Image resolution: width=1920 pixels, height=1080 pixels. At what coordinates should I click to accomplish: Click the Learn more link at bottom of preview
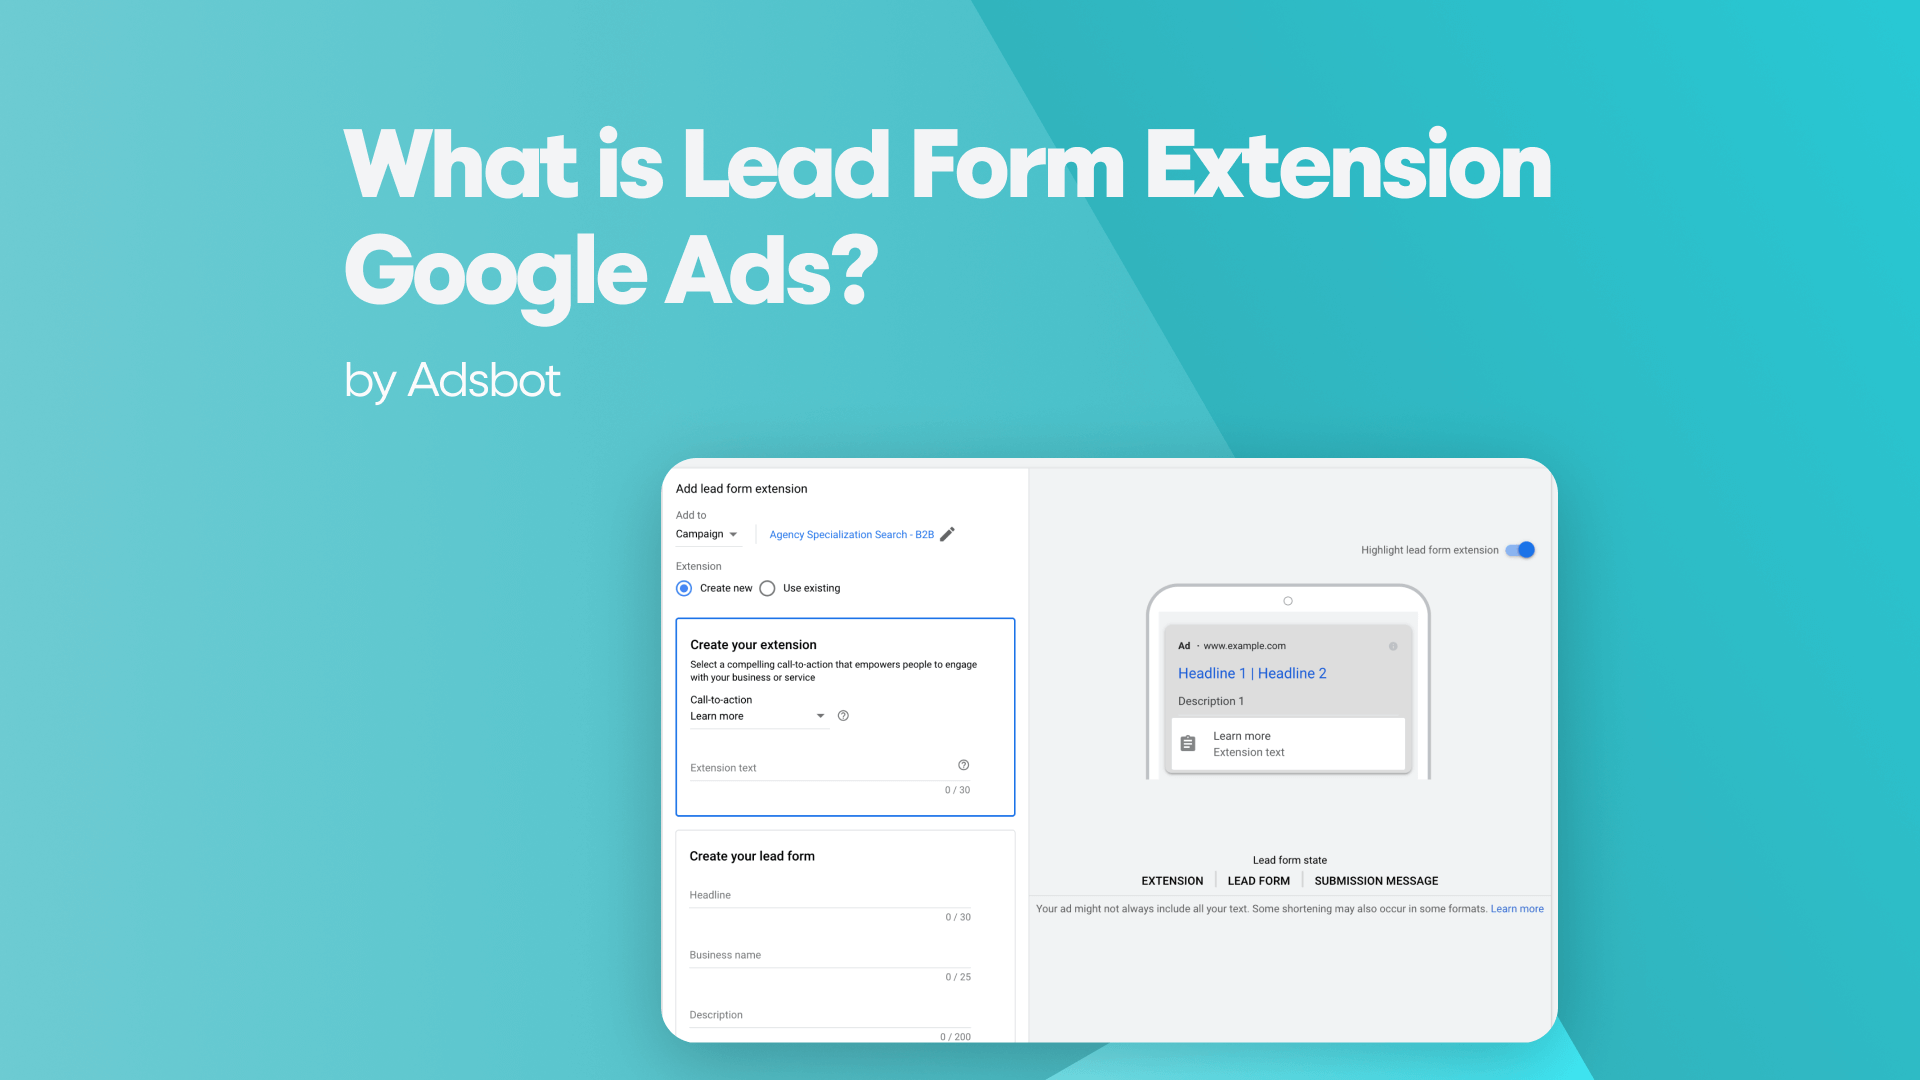(1516, 909)
